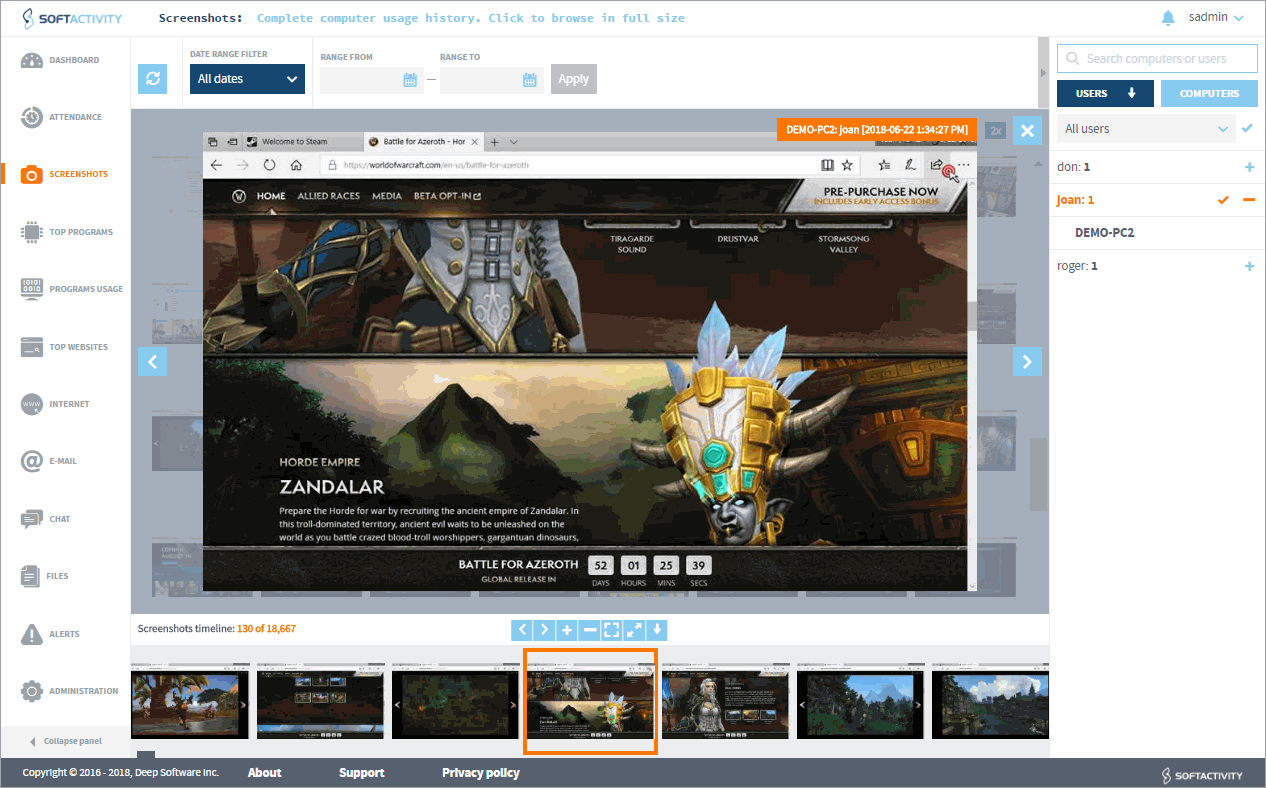Toggle 2x zoom on the screenshot
The height and width of the screenshot is (788, 1266).
(995, 131)
